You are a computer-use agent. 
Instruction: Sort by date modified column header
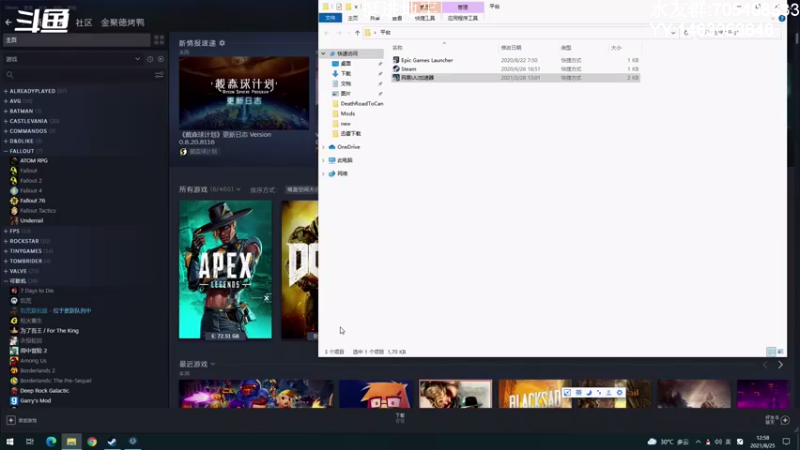(511, 48)
